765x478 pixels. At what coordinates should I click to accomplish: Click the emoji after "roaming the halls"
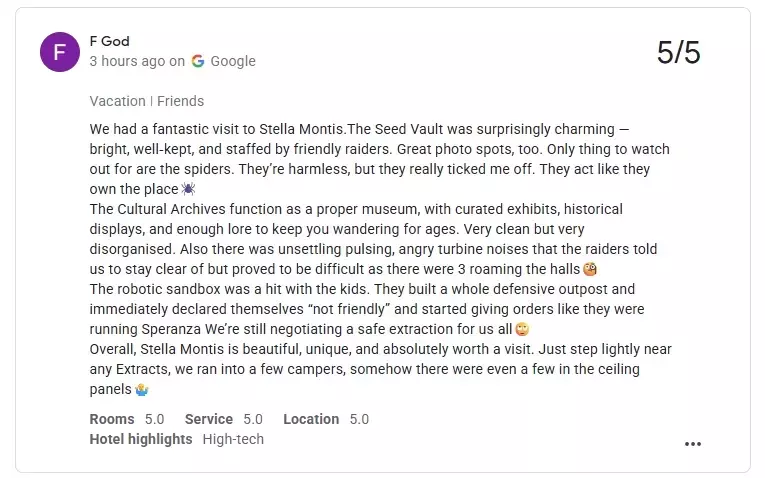pos(591,269)
